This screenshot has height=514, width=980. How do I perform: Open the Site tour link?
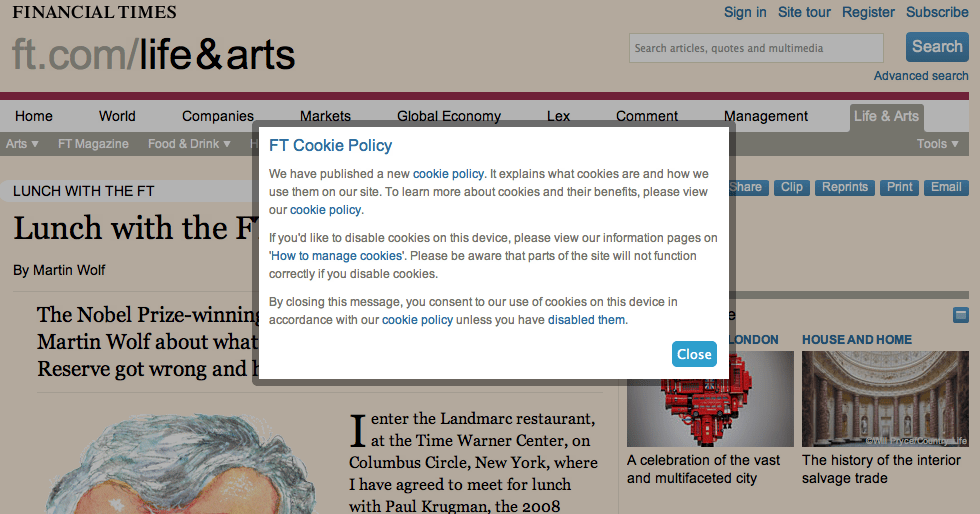(x=804, y=13)
